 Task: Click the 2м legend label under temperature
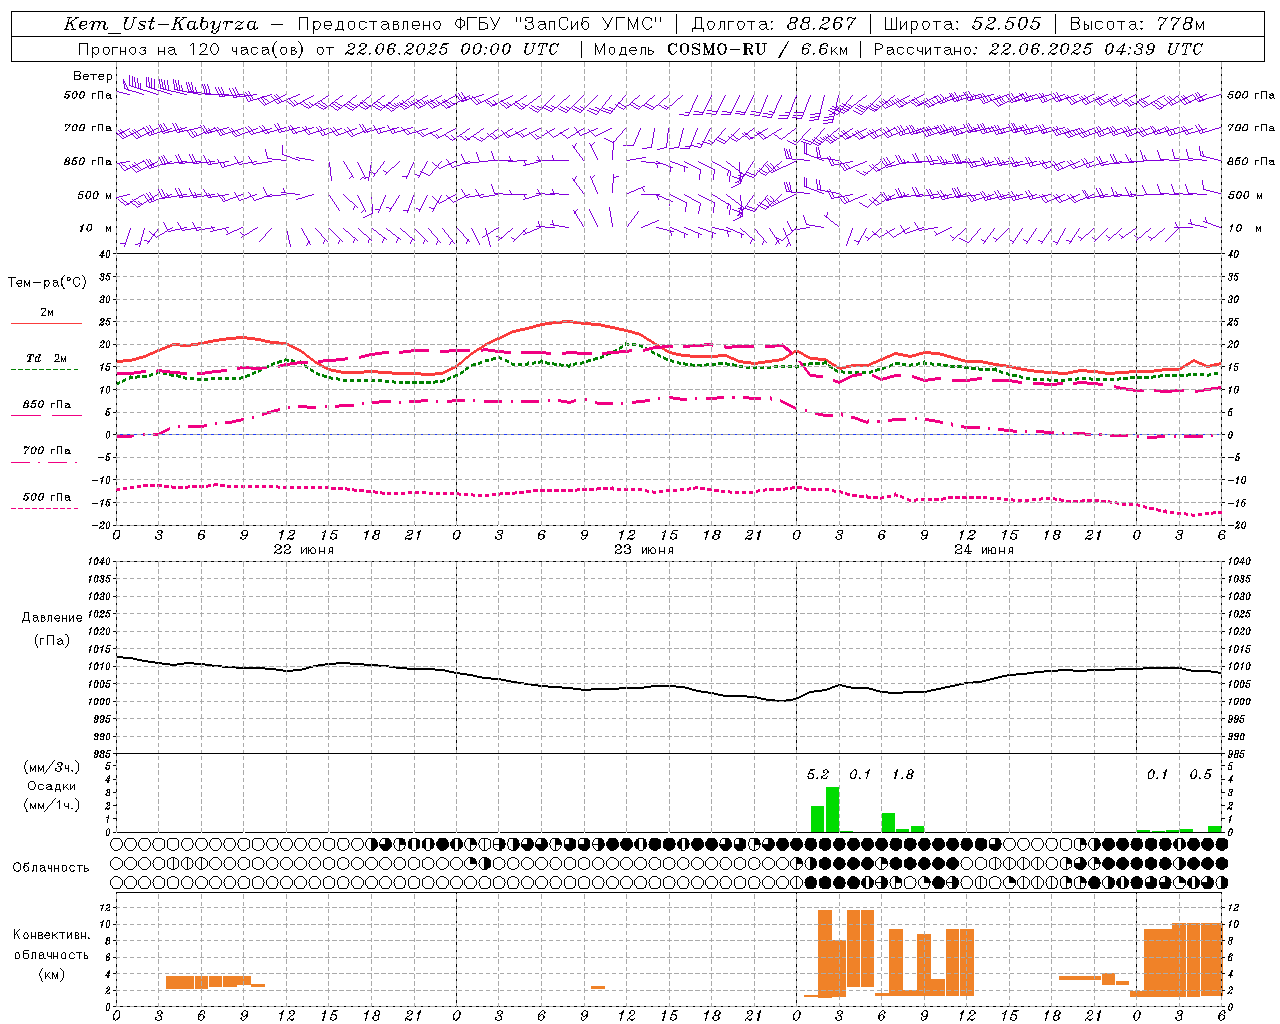47,313
